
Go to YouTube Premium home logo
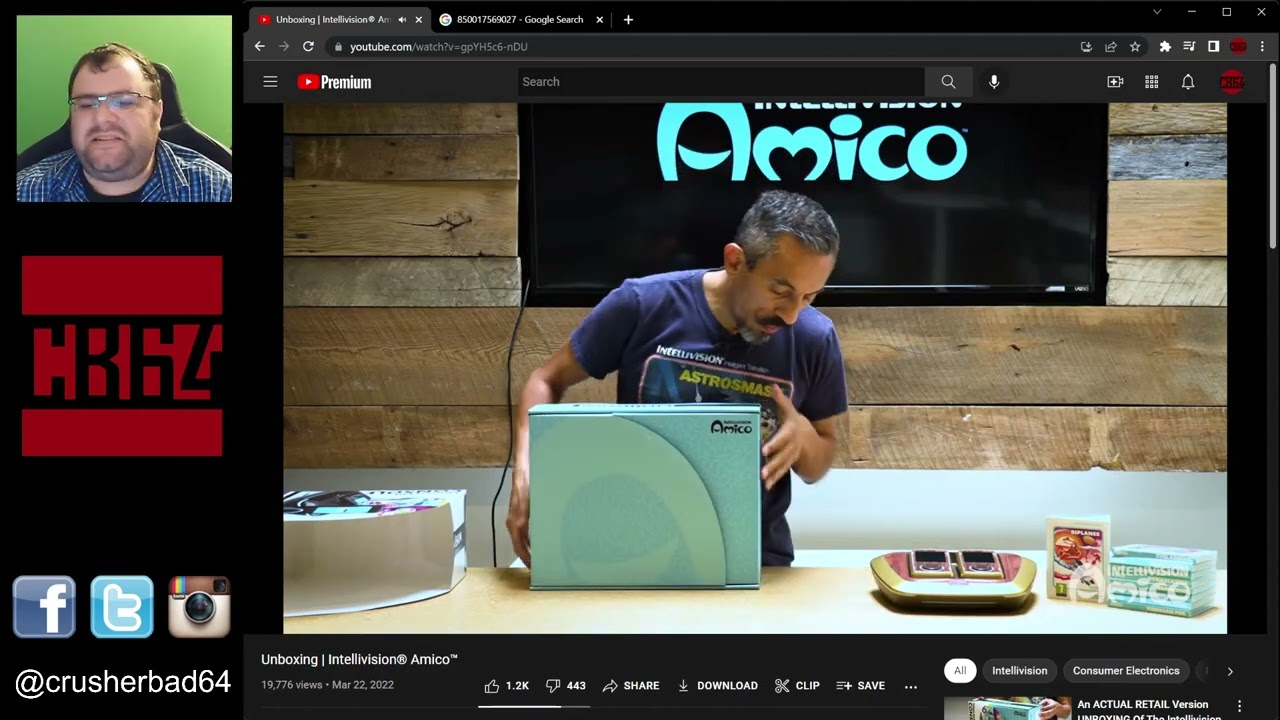tap(334, 82)
